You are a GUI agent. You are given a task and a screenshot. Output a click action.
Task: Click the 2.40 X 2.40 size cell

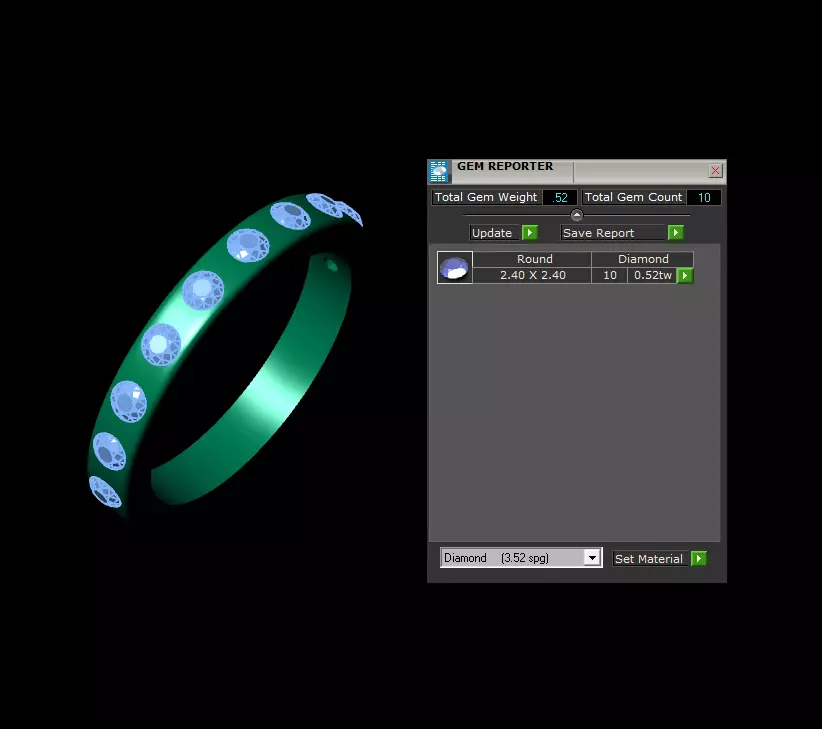533,275
